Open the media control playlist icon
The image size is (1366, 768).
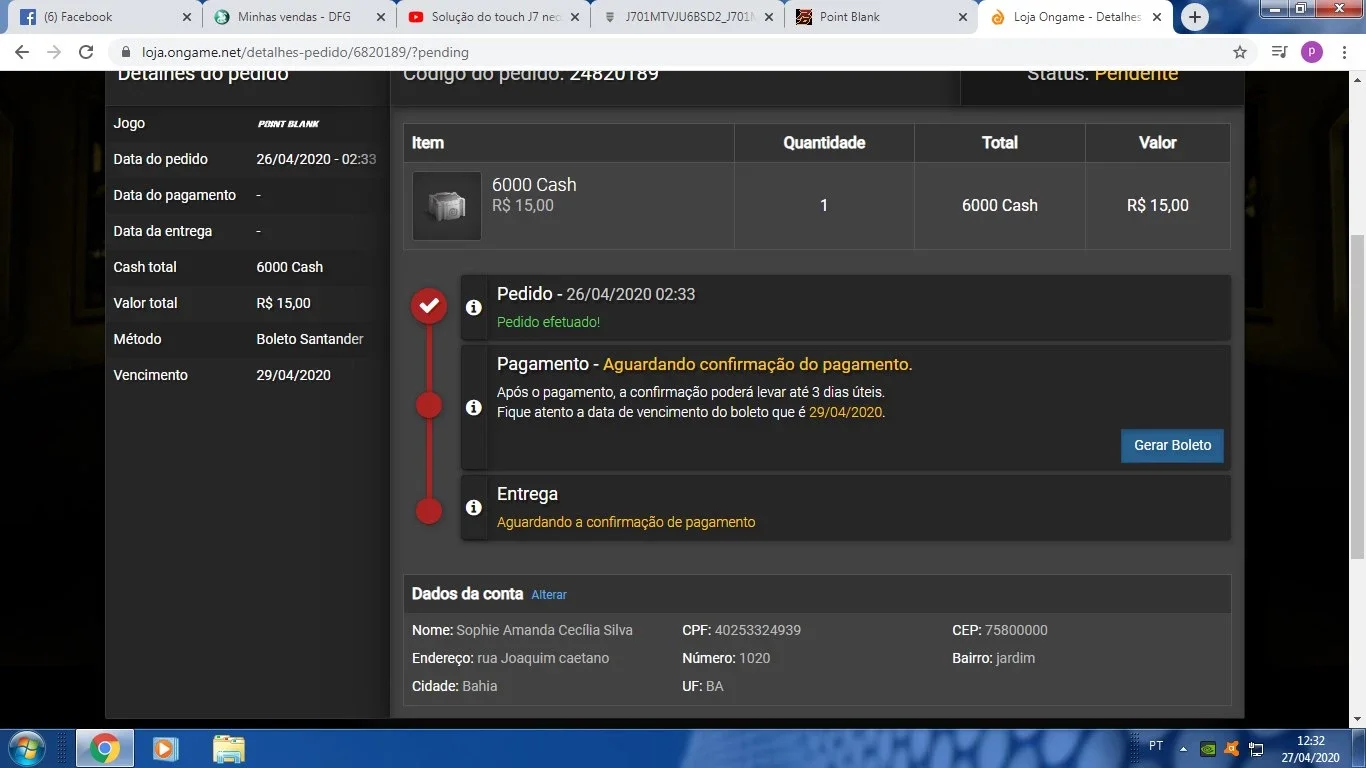[1279, 52]
